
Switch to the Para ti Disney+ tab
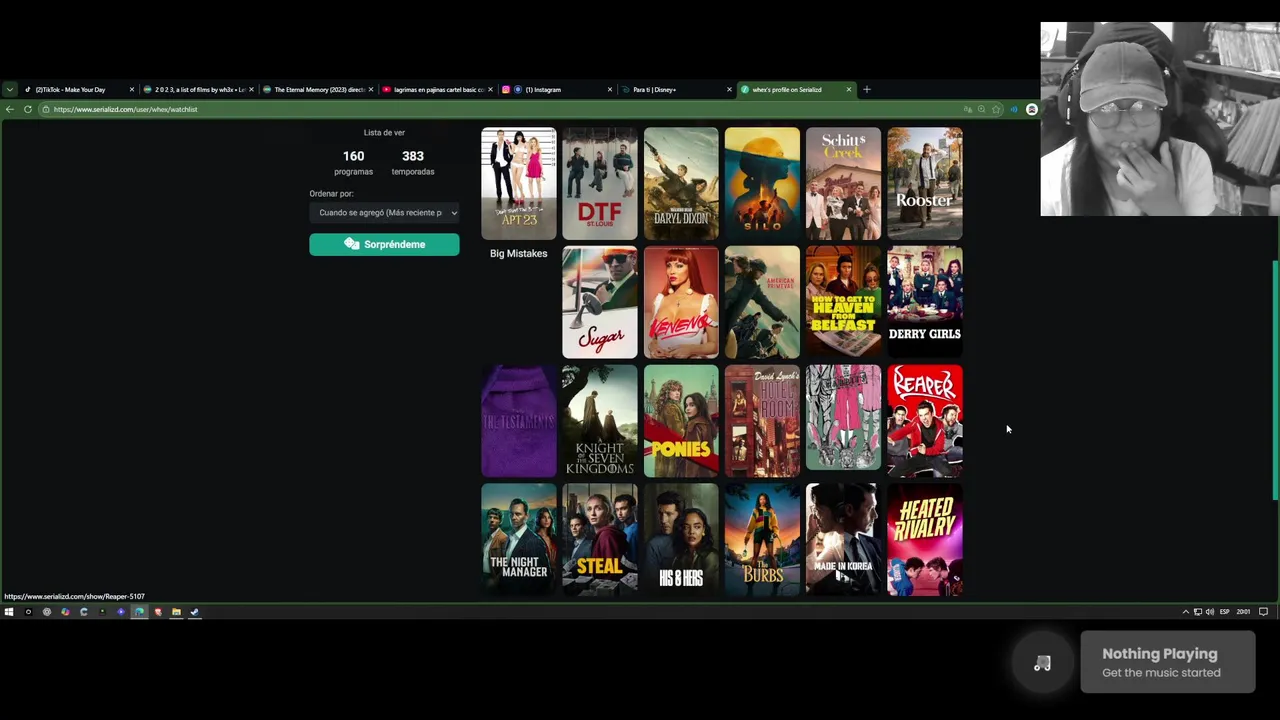676,90
